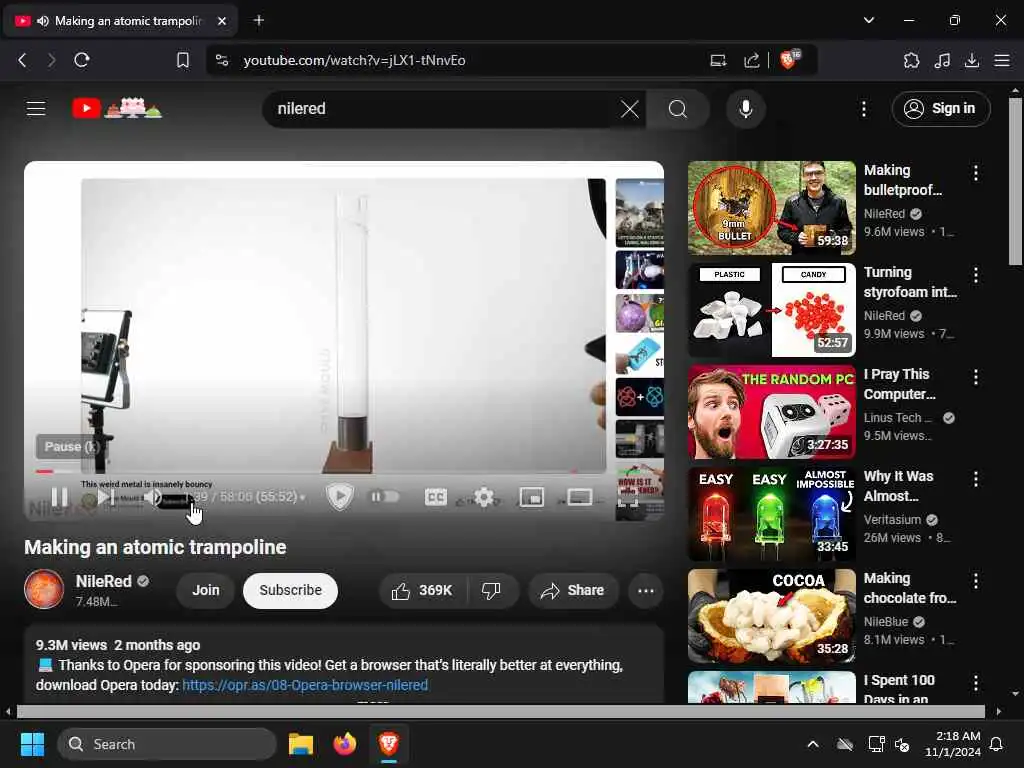The image size is (1024, 768).
Task: Open browser downloads icon
Action: (972, 61)
